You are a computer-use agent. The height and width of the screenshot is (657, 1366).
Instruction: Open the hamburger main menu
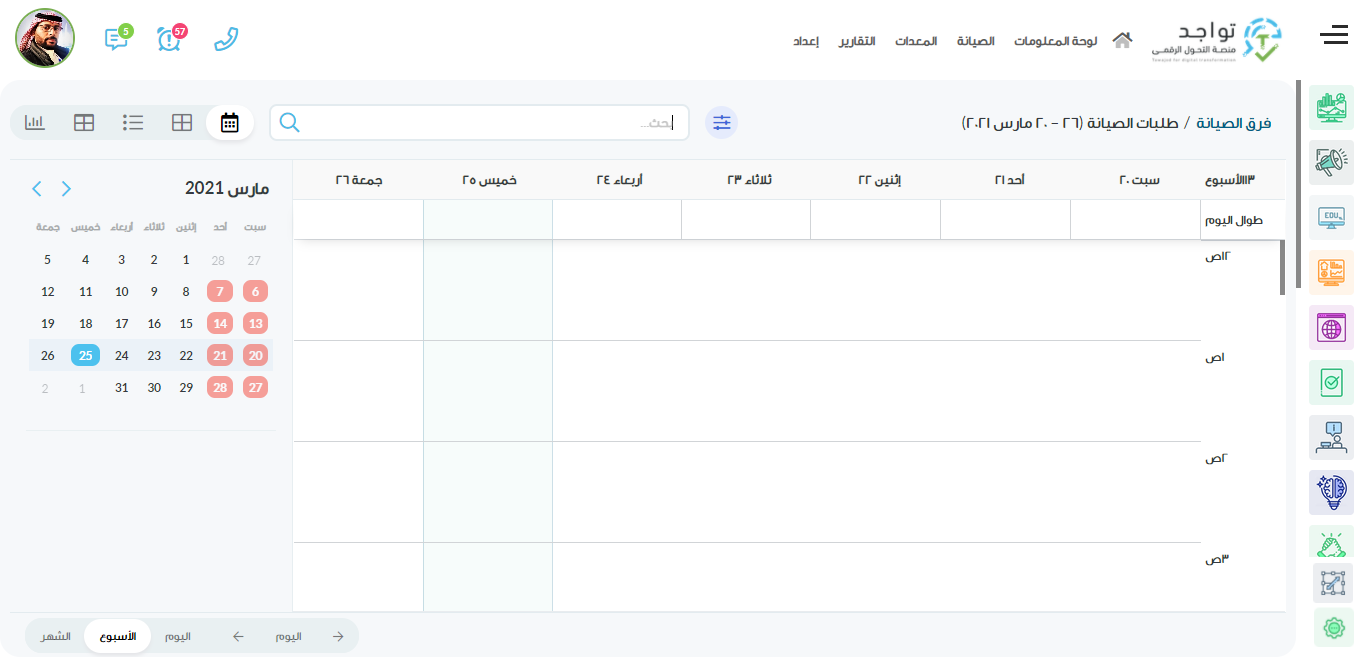pyautogui.click(x=1333, y=37)
